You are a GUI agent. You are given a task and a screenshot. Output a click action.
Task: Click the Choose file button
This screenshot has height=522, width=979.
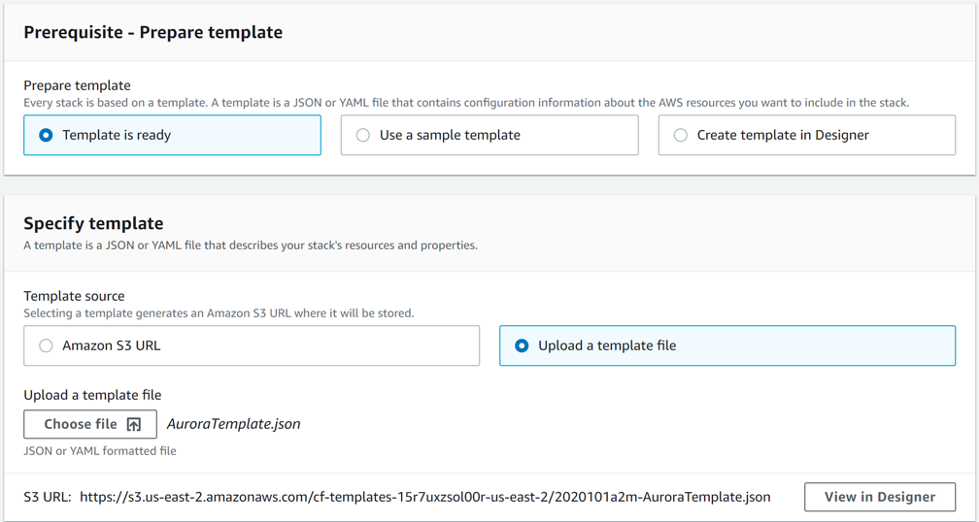pos(90,425)
